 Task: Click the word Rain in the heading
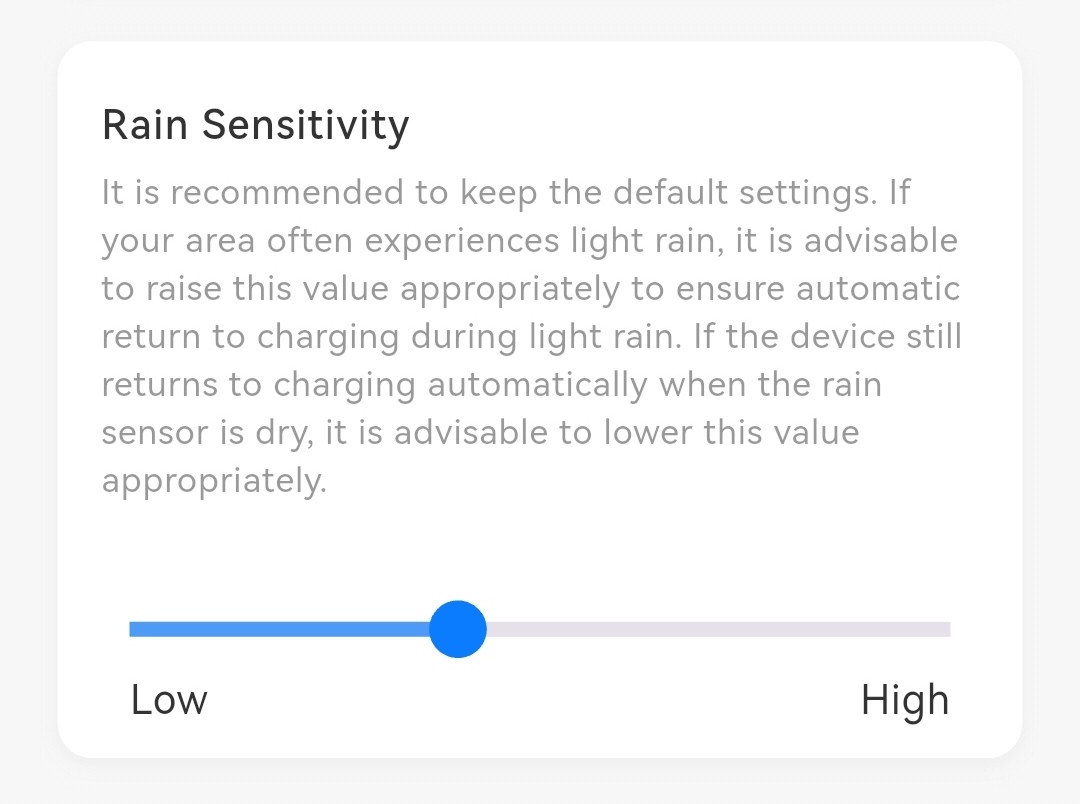coord(145,125)
